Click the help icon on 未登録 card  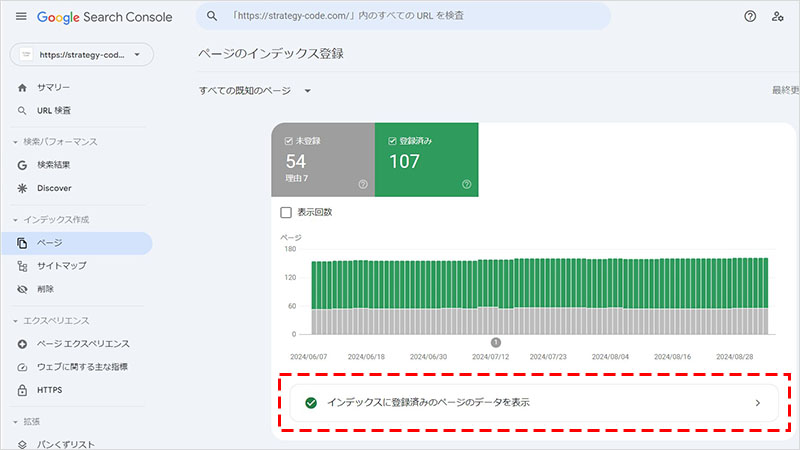362,184
